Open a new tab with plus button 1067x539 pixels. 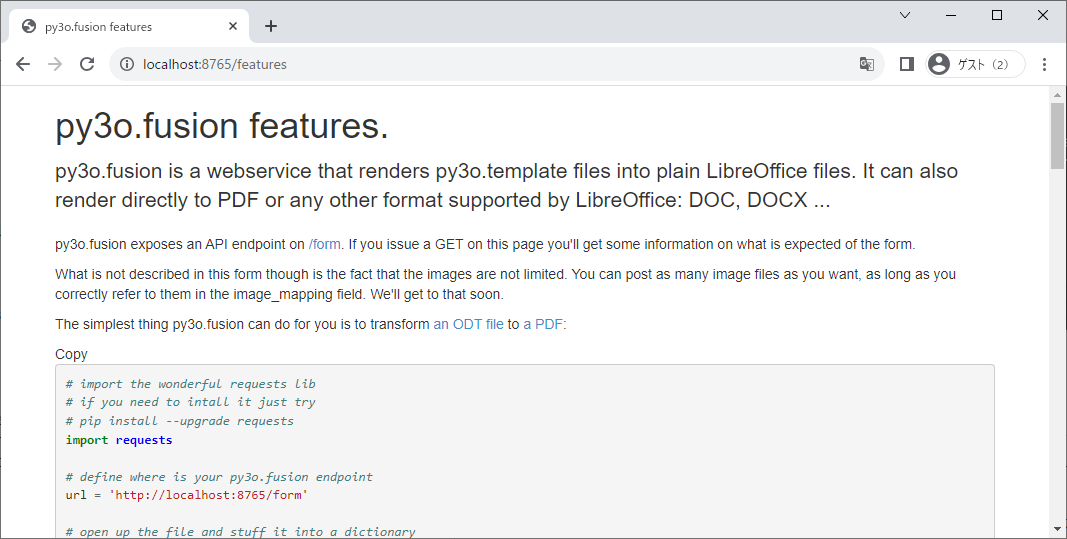tap(271, 26)
